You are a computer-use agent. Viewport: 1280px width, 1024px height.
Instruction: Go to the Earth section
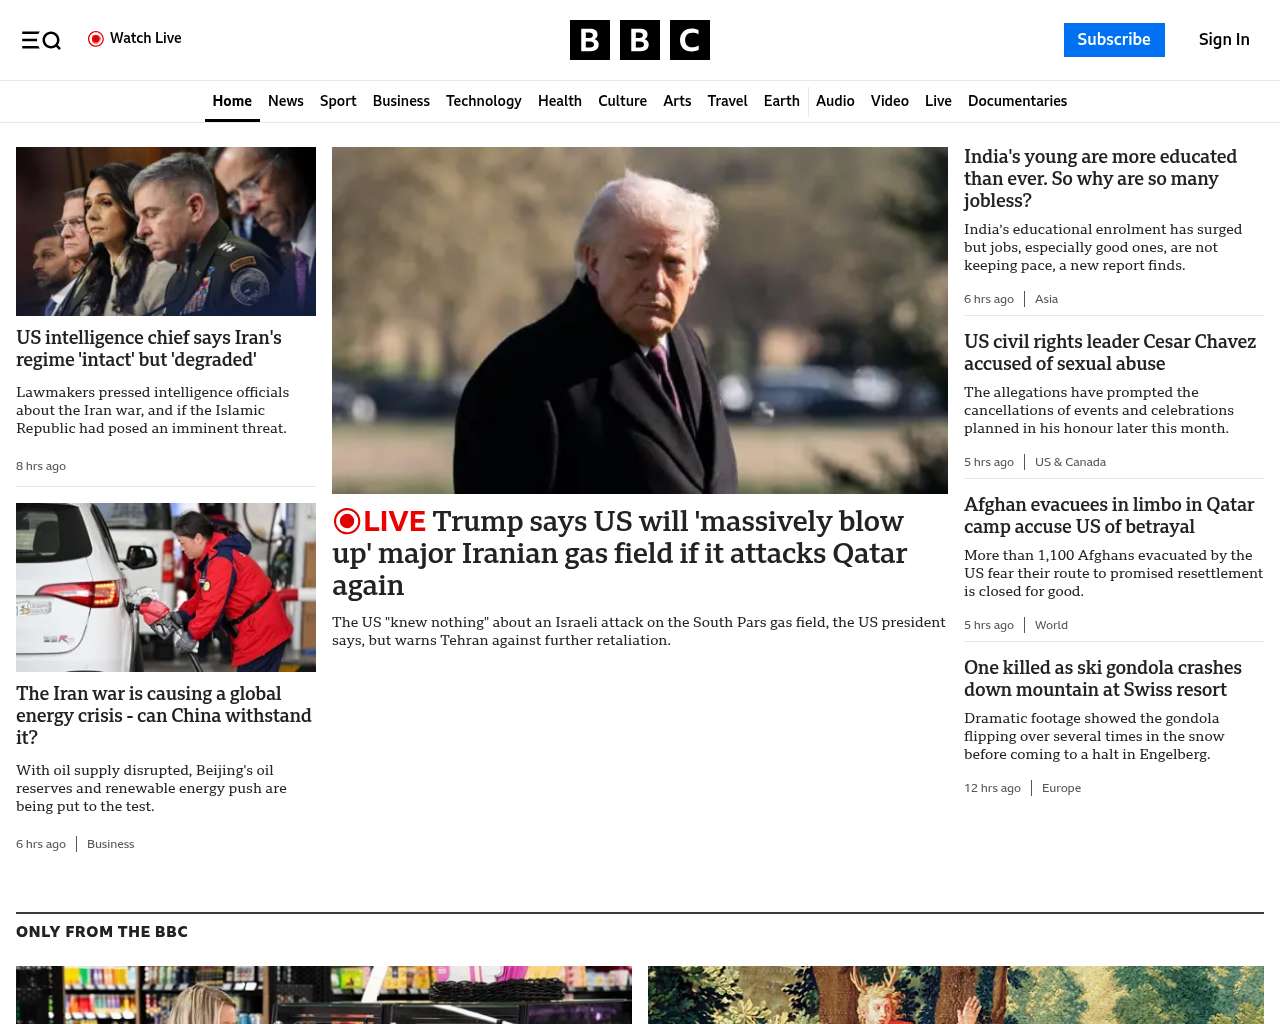[782, 101]
